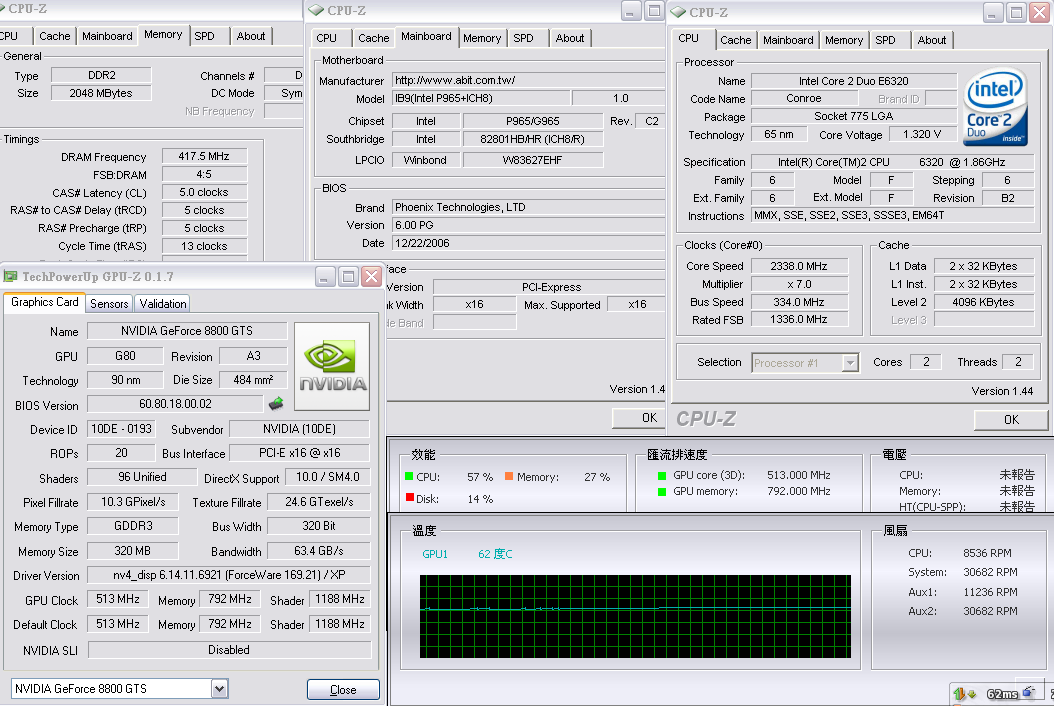Click OK in the CPU processor window

click(x=1010, y=419)
